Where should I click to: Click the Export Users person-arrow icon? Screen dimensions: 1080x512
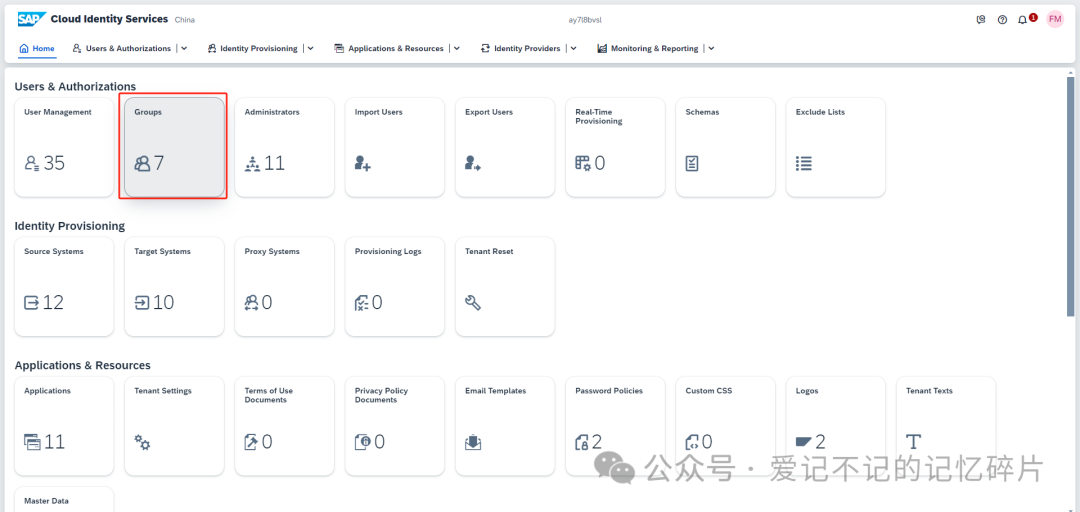pyautogui.click(x=472, y=163)
